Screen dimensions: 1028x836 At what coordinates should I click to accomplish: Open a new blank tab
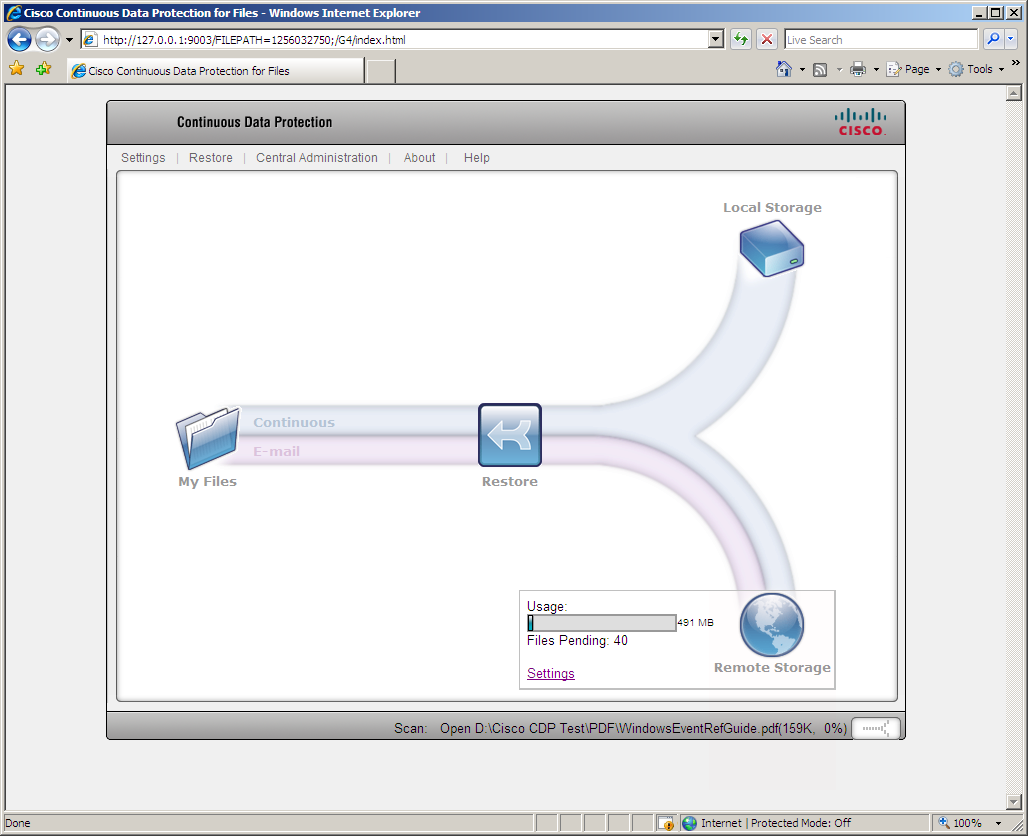[381, 71]
